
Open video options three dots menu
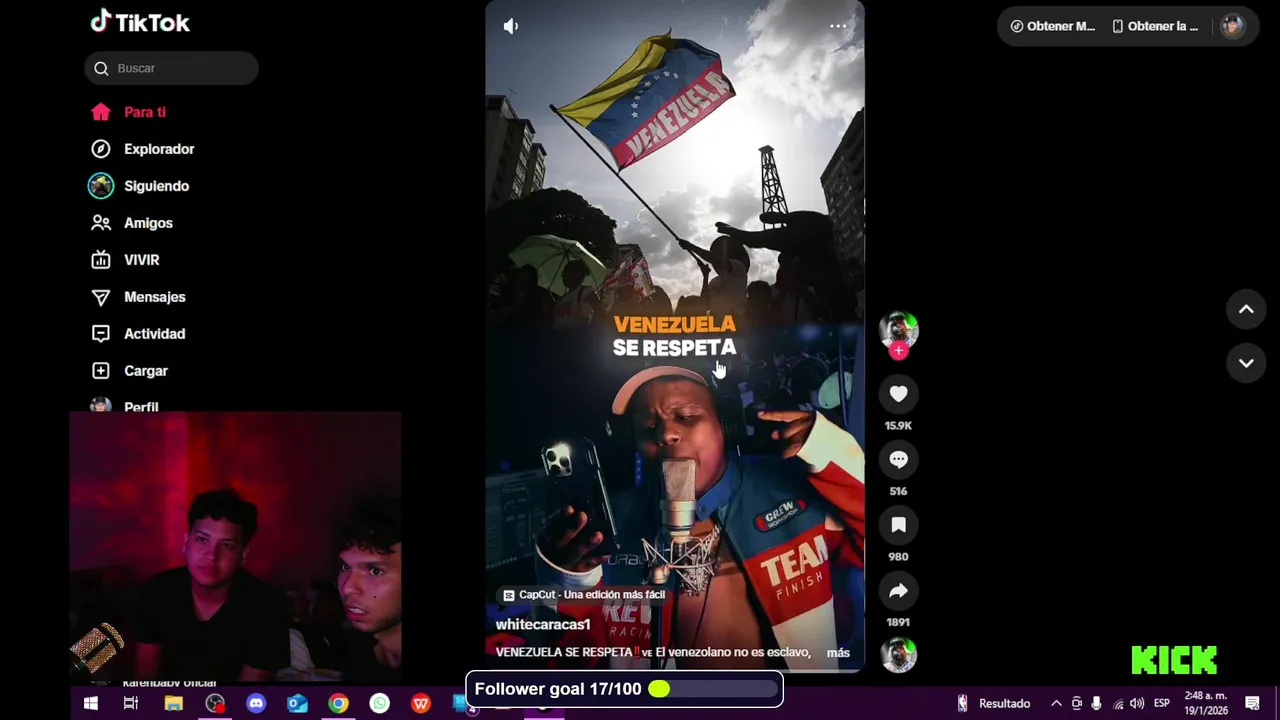point(838,26)
